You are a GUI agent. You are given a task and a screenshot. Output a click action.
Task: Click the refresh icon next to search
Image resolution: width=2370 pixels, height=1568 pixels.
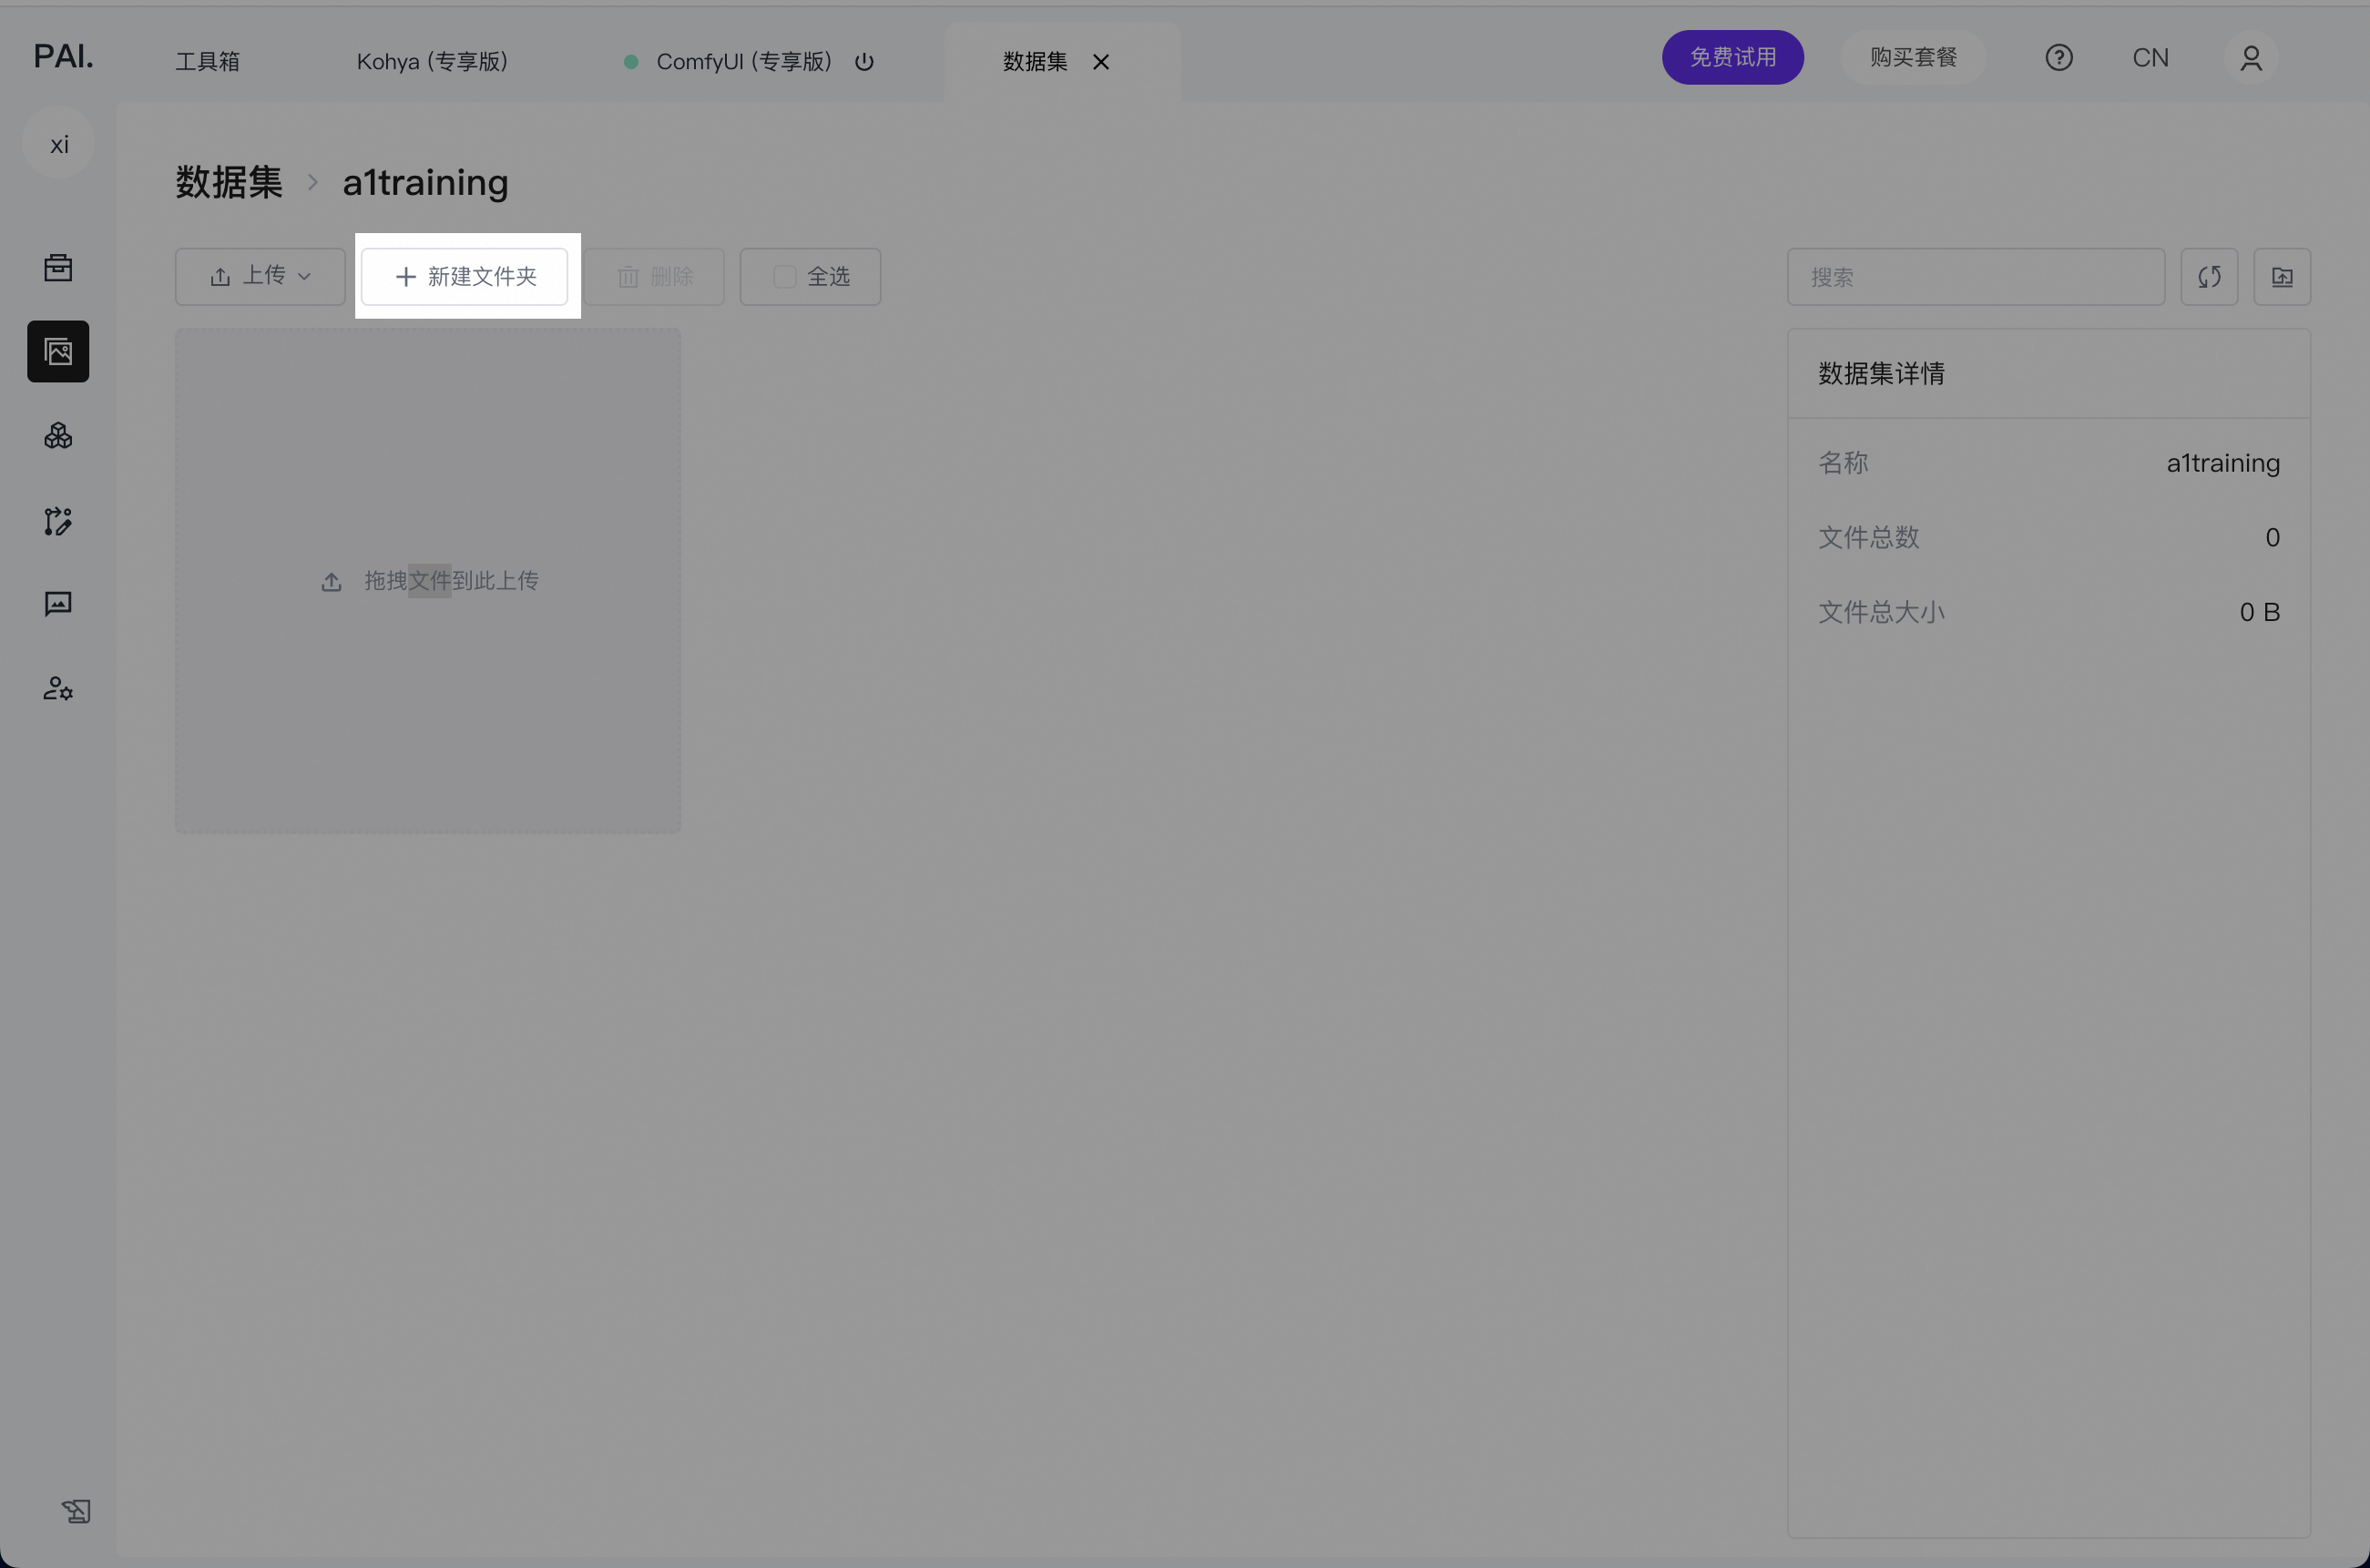point(2209,277)
